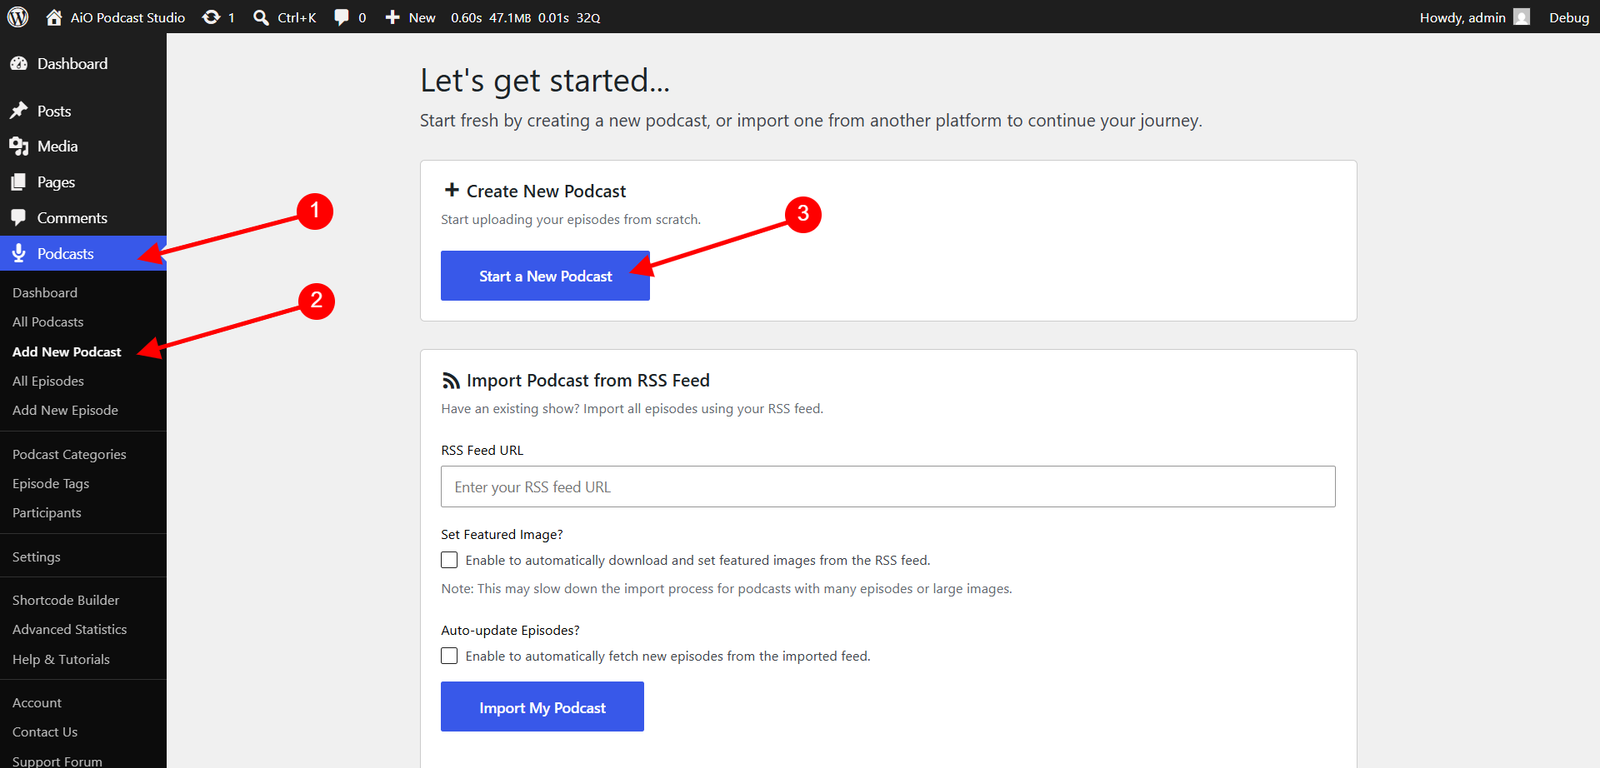Open Participants page

(x=47, y=513)
